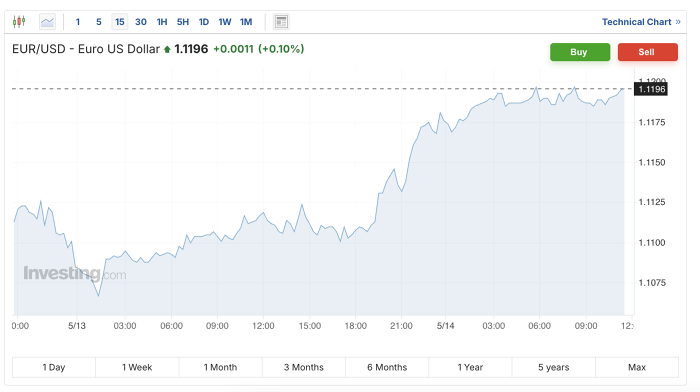
Task: Set interval to 1 minute
Action: click(x=78, y=22)
